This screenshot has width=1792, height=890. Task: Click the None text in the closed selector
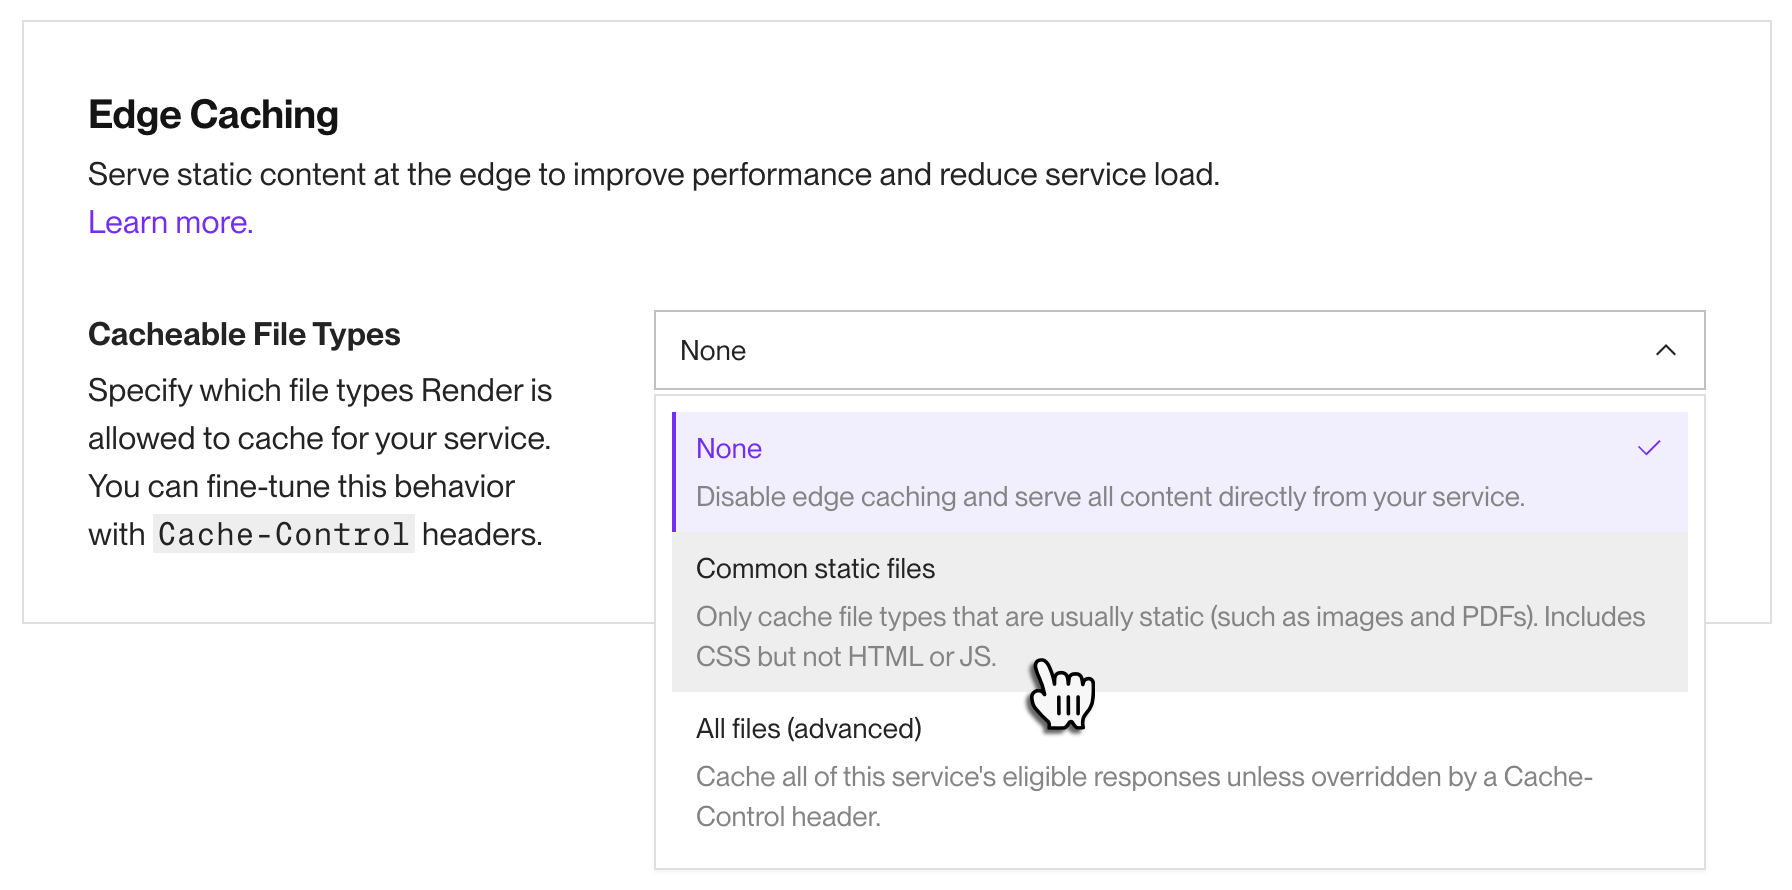[712, 350]
